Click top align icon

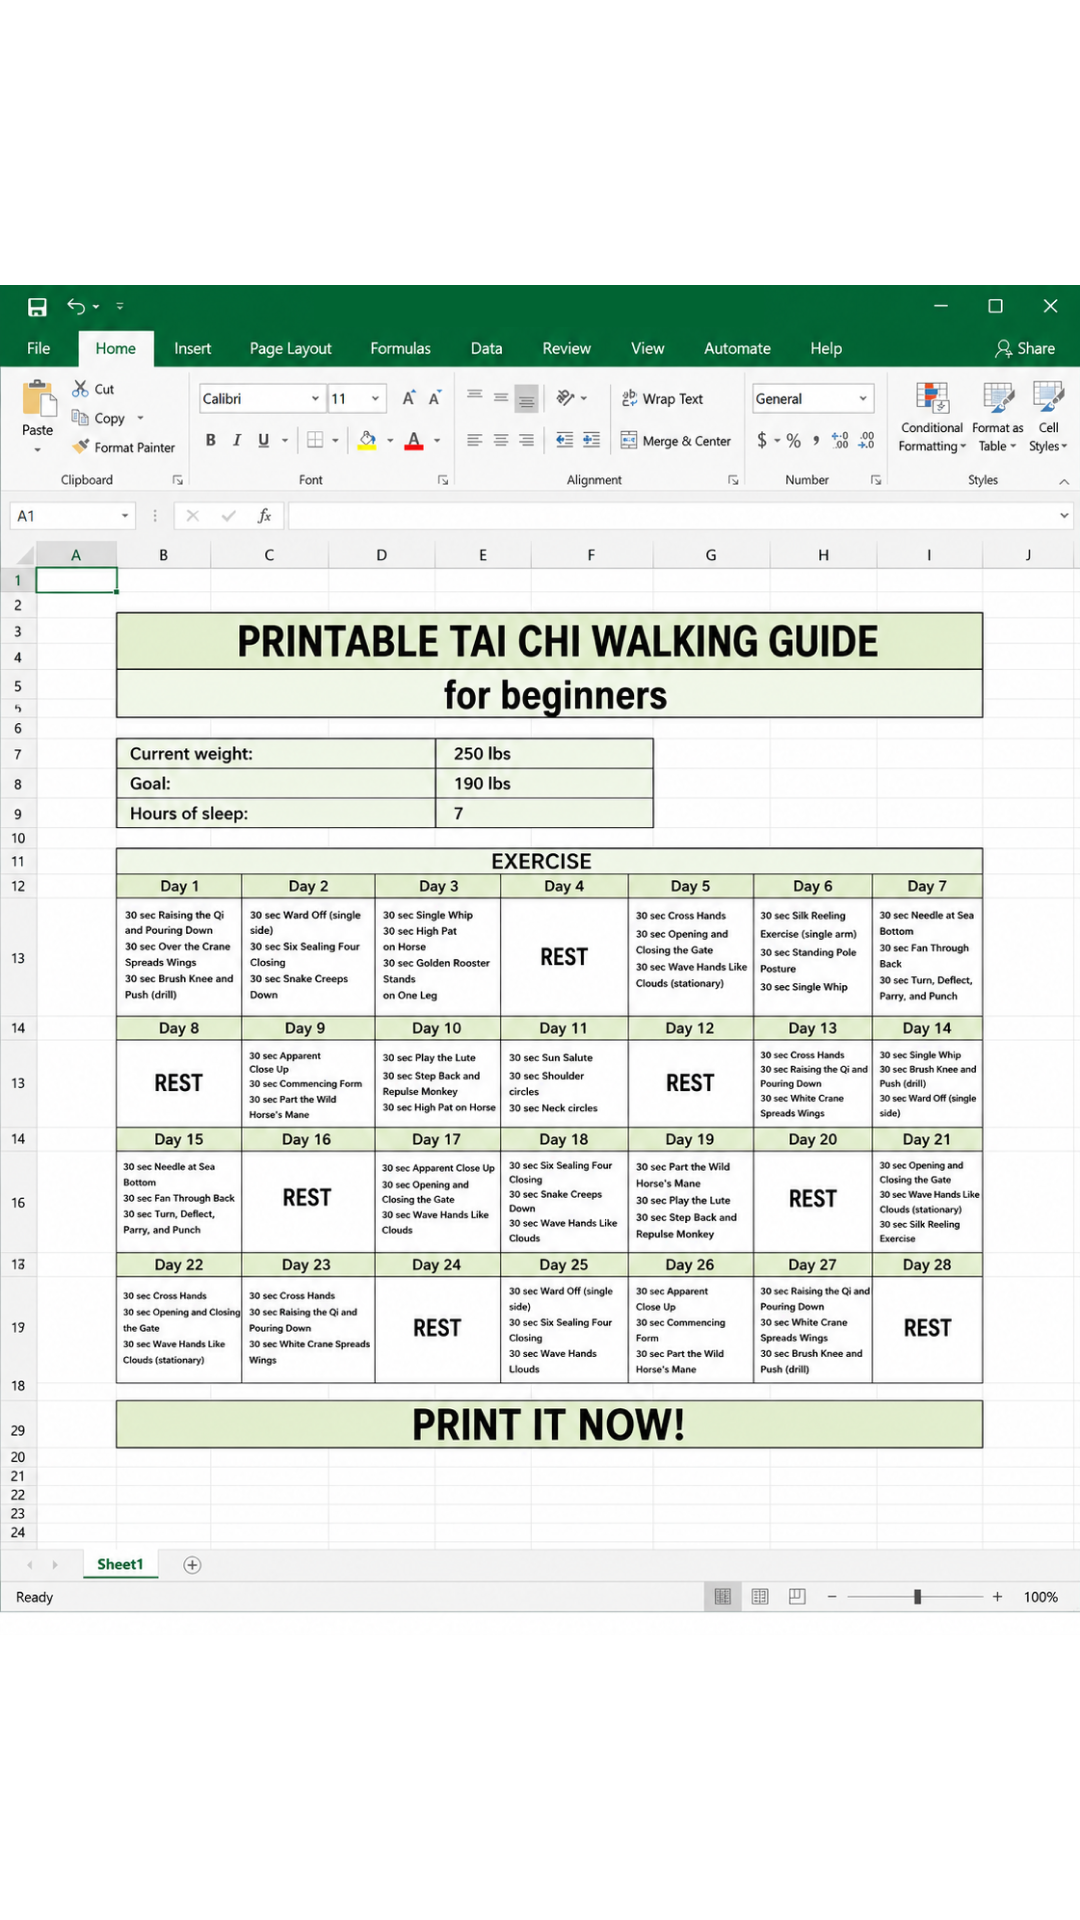tap(475, 397)
